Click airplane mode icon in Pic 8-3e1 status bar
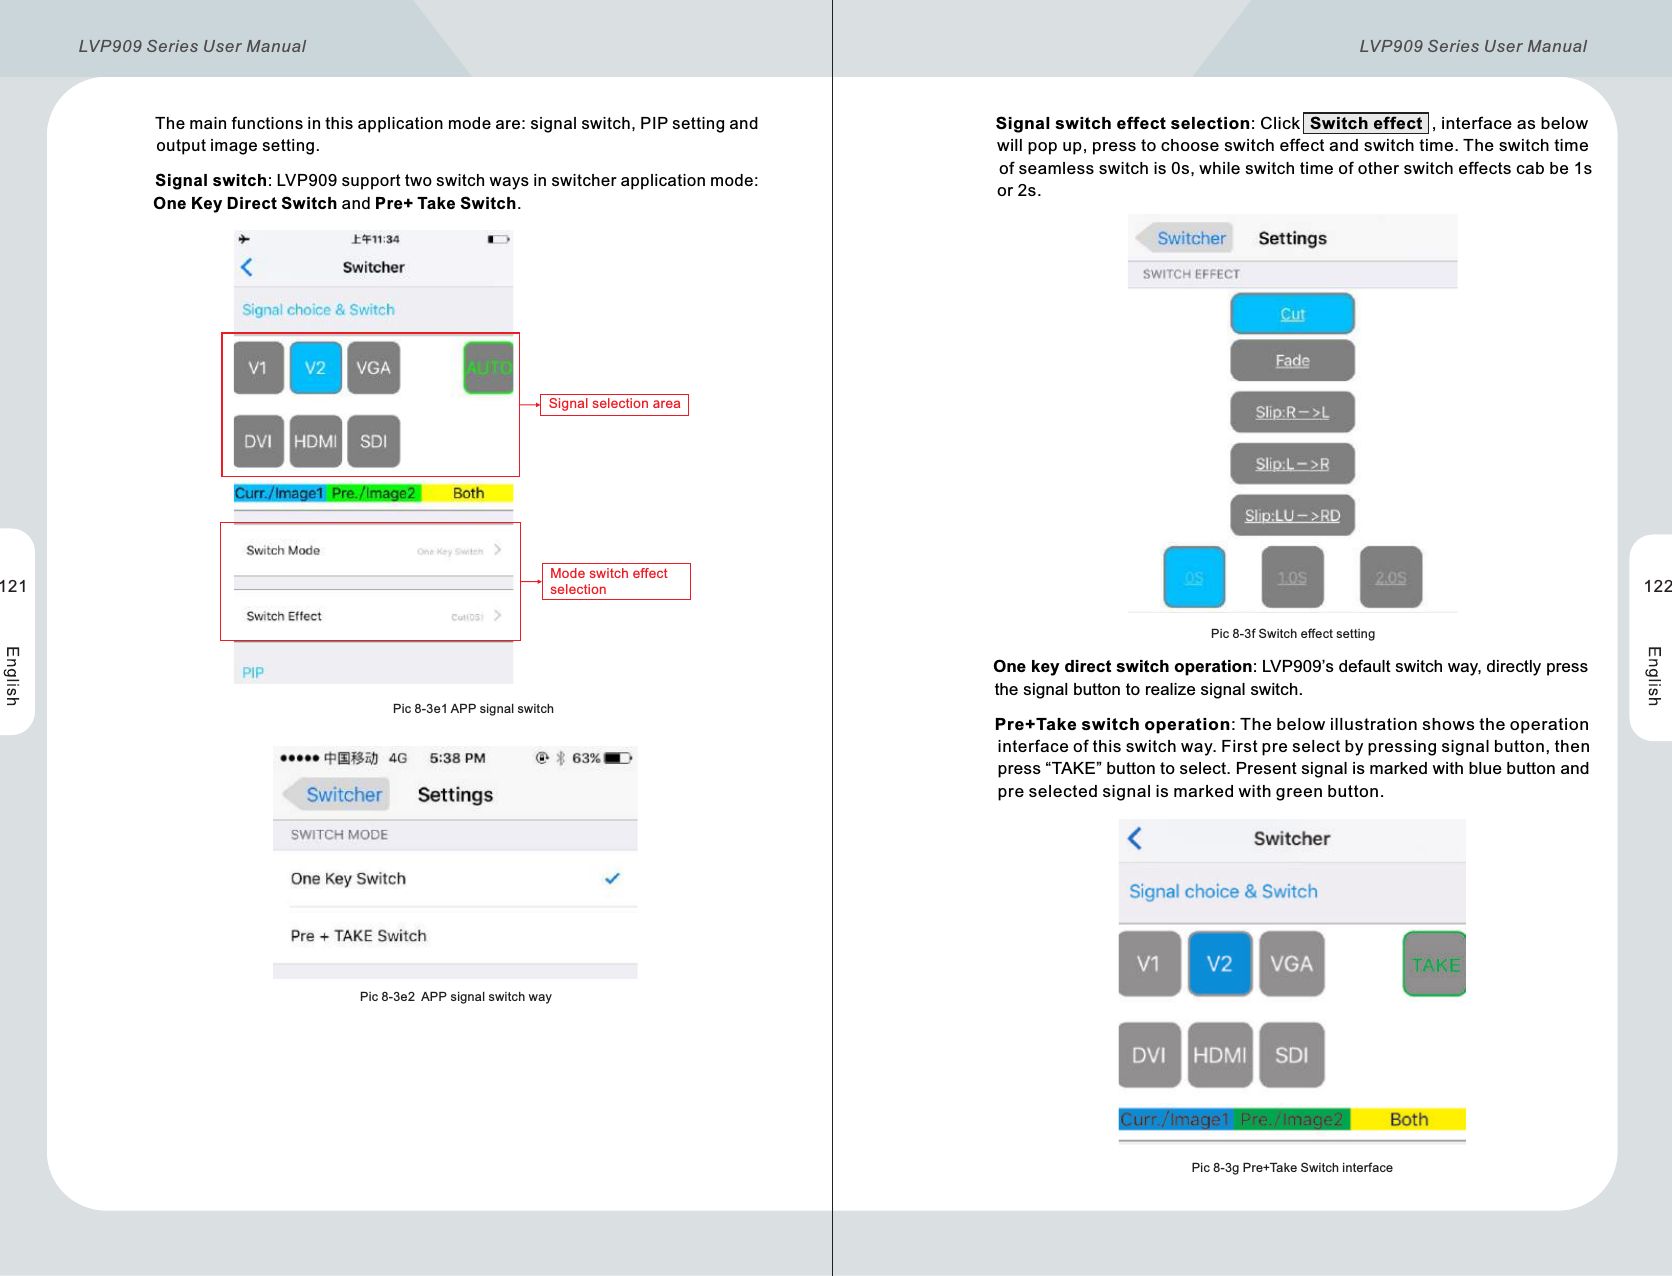This screenshot has height=1276, width=1672. pyautogui.click(x=244, y=239)
